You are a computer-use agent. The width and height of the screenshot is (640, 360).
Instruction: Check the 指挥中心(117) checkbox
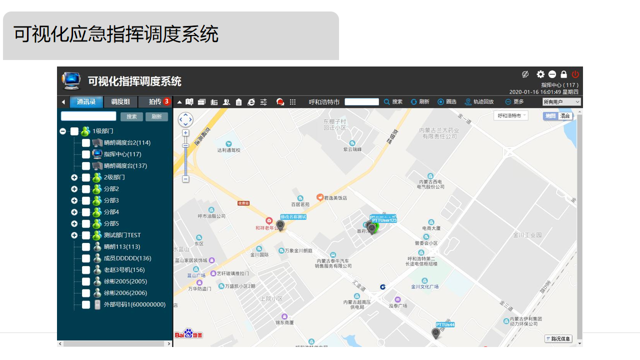86,154
